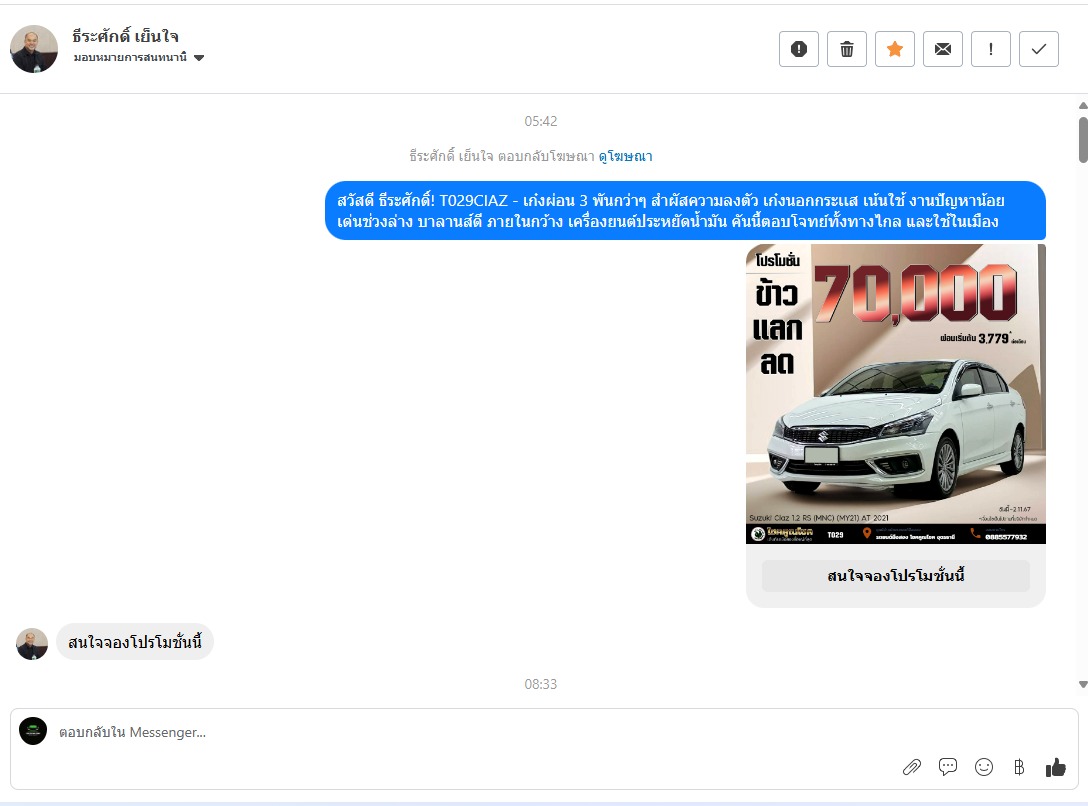1088x806 pixels.
Task: Select the blue T029CIAZ greeting message bubble
Action: [686, 211]
